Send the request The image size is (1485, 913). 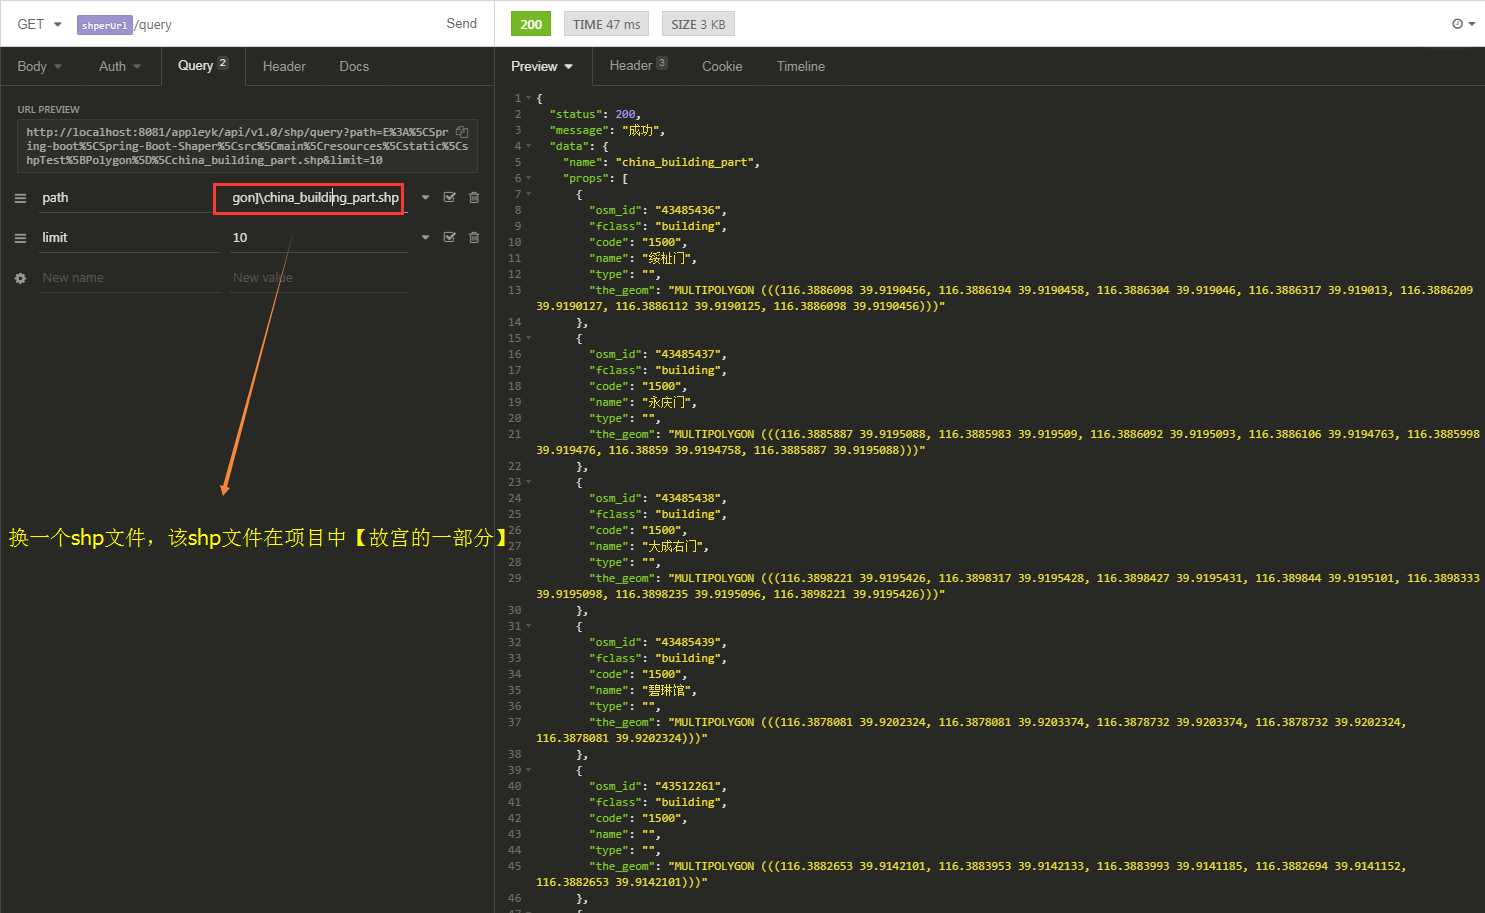[x=461, y=23]
